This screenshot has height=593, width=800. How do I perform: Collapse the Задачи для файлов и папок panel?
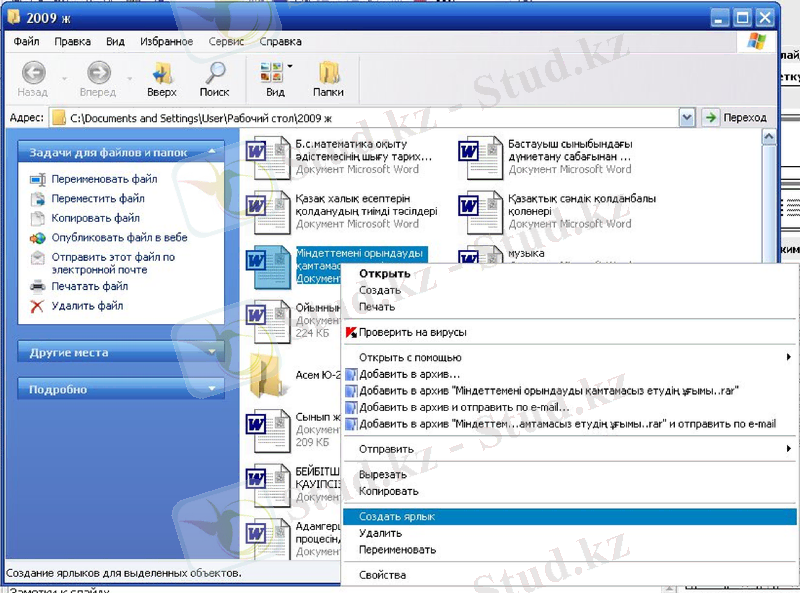(x=211, y=152)
